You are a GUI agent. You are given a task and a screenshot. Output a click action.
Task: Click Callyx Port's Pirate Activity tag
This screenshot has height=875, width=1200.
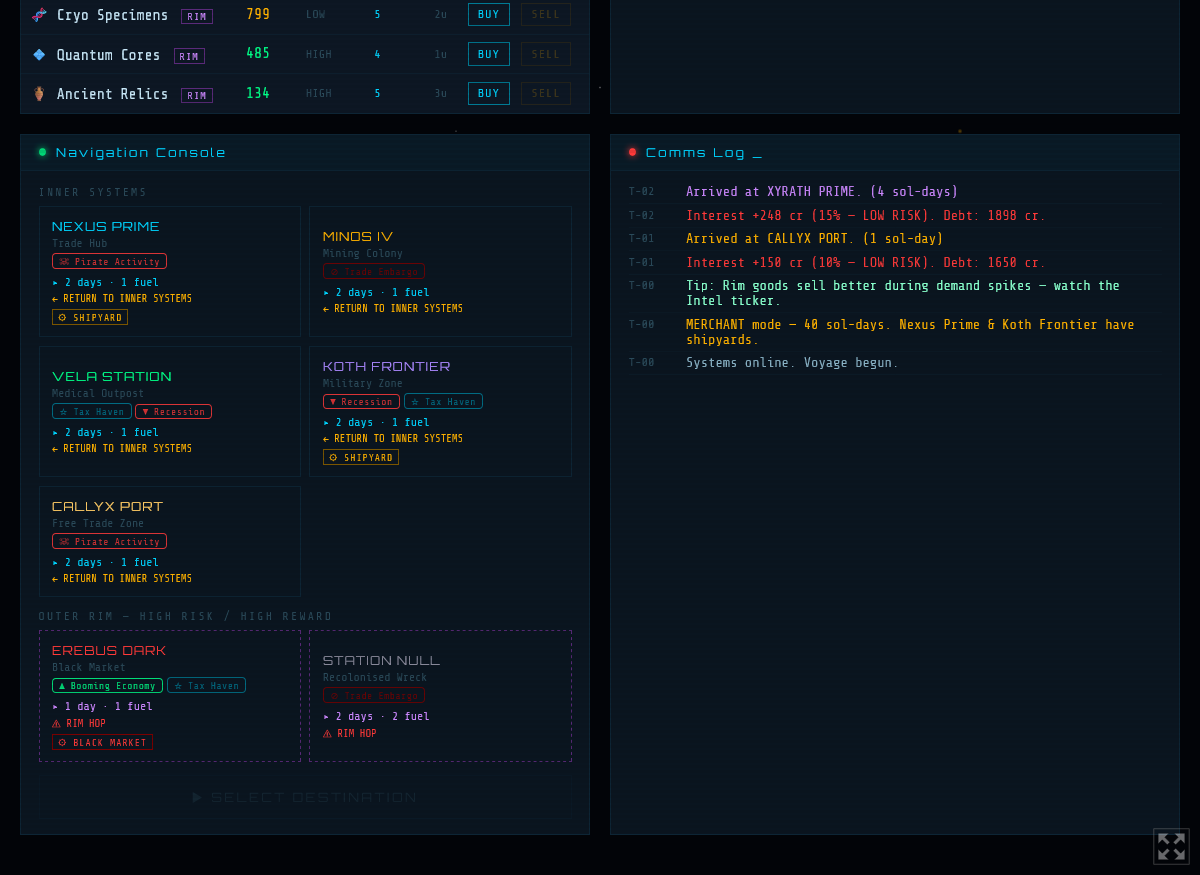[x=109, y=542]
